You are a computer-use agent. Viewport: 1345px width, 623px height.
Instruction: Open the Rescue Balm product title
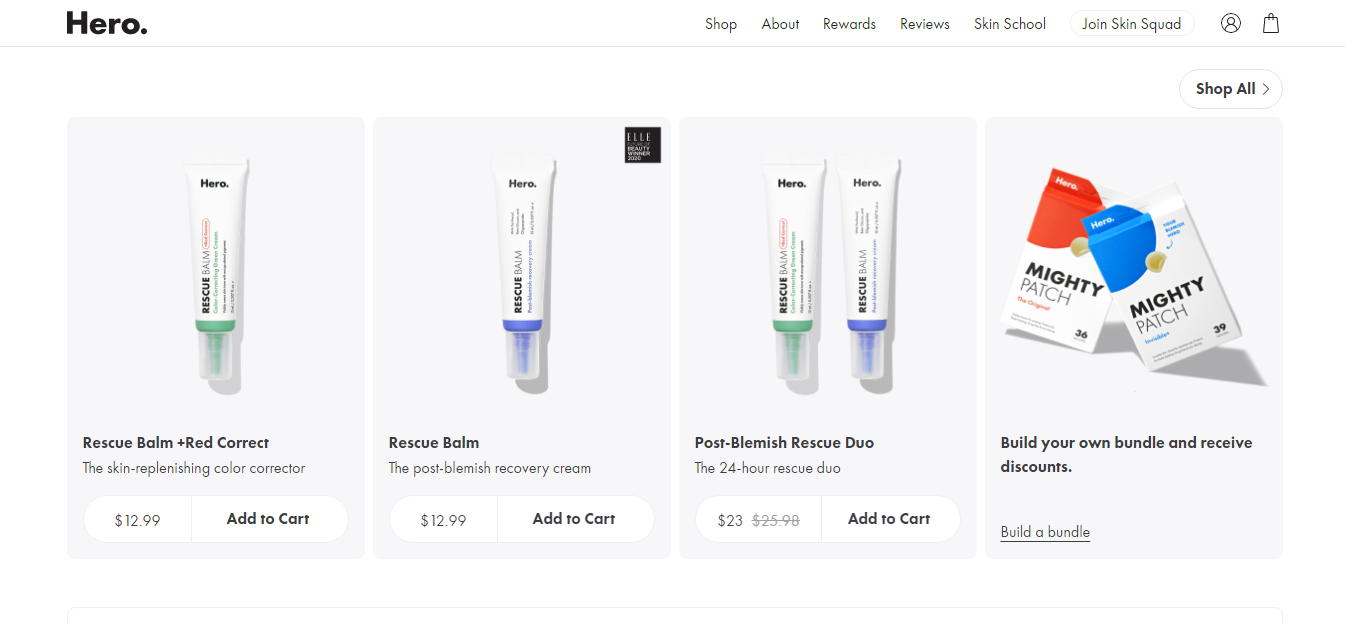434,443
